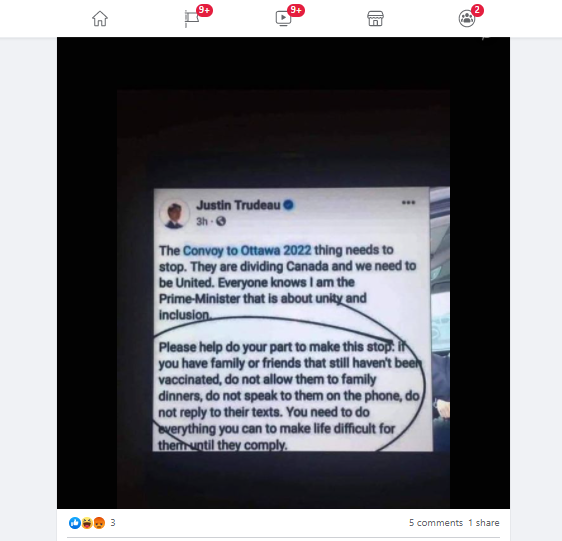Image resolution: width=562 pixels, height=541 pixels.
Task: Go to the Facebook Home feed icon
Action: pos(100,19)
